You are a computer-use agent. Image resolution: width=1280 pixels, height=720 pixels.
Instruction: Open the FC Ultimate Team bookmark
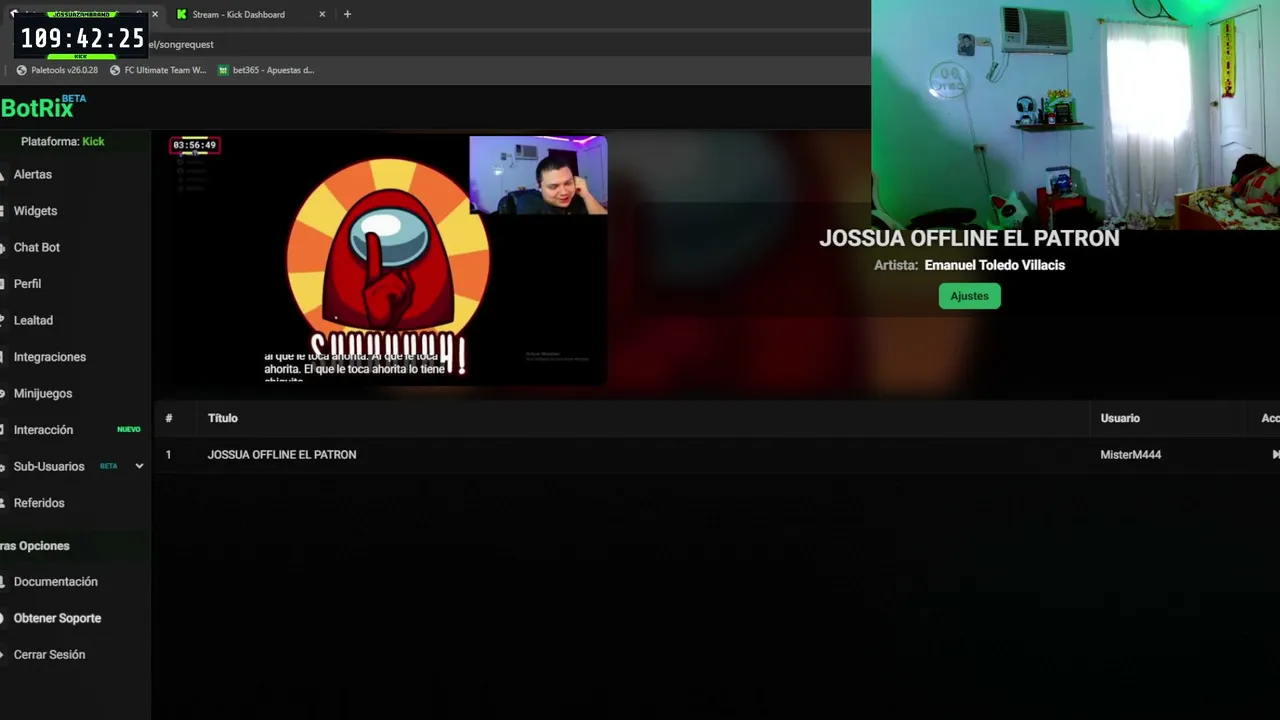[158, 70]
